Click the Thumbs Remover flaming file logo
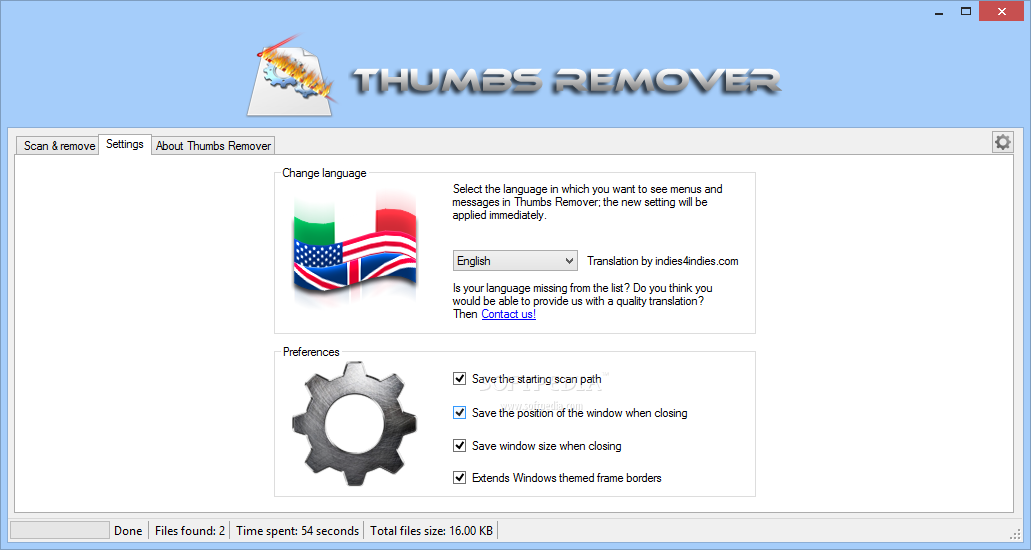The height and width of the screenshot is (550, 1031). click(293, 77)
